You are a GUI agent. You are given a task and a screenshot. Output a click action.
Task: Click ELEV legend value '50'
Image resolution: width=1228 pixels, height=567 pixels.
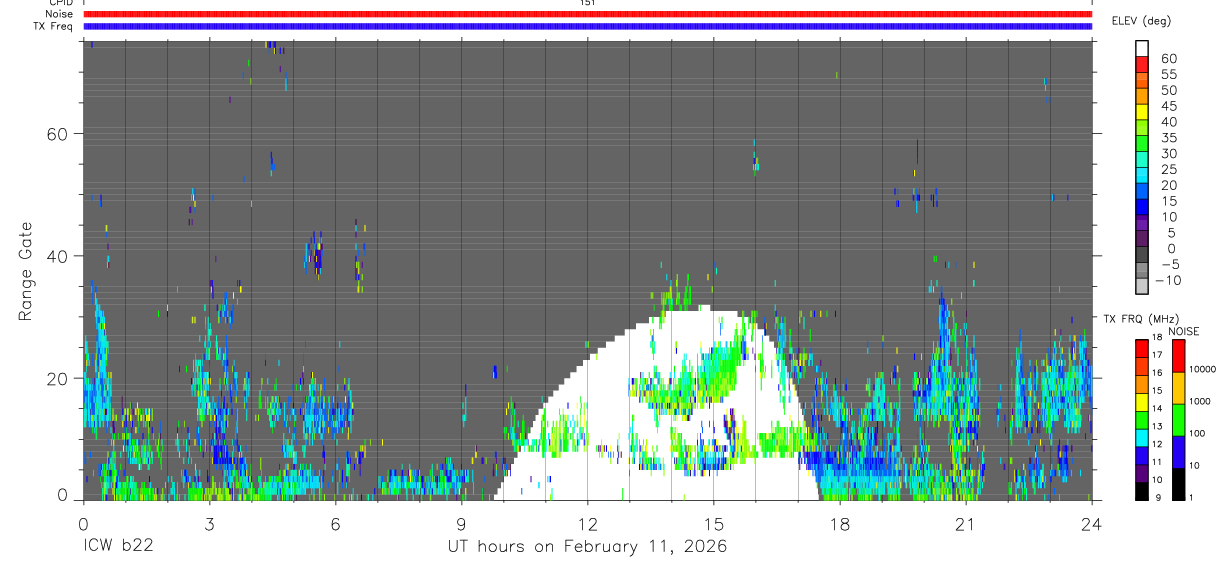(1168, 91)
